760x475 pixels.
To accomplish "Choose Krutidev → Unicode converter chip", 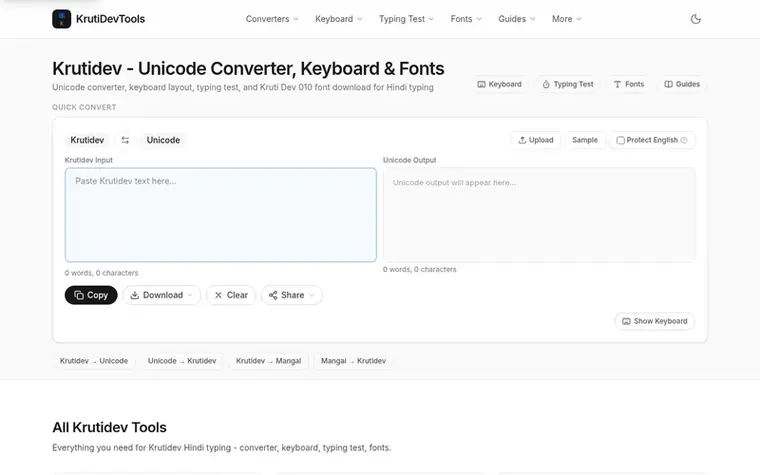I will [94, 361].
